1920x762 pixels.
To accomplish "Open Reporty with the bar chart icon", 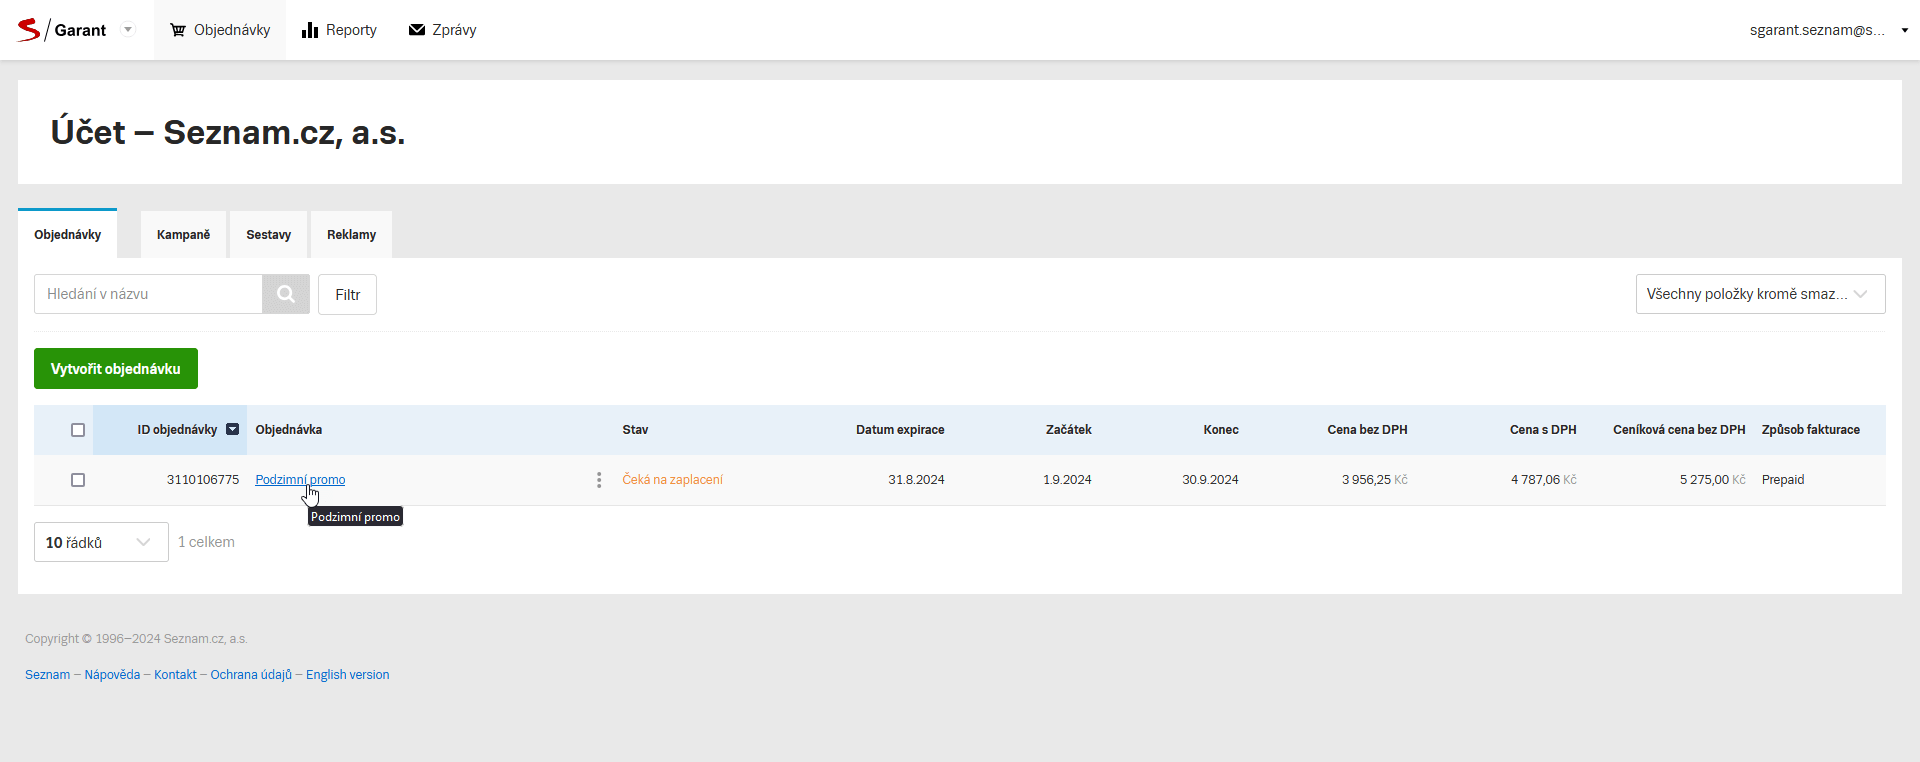I will (339, 30).
